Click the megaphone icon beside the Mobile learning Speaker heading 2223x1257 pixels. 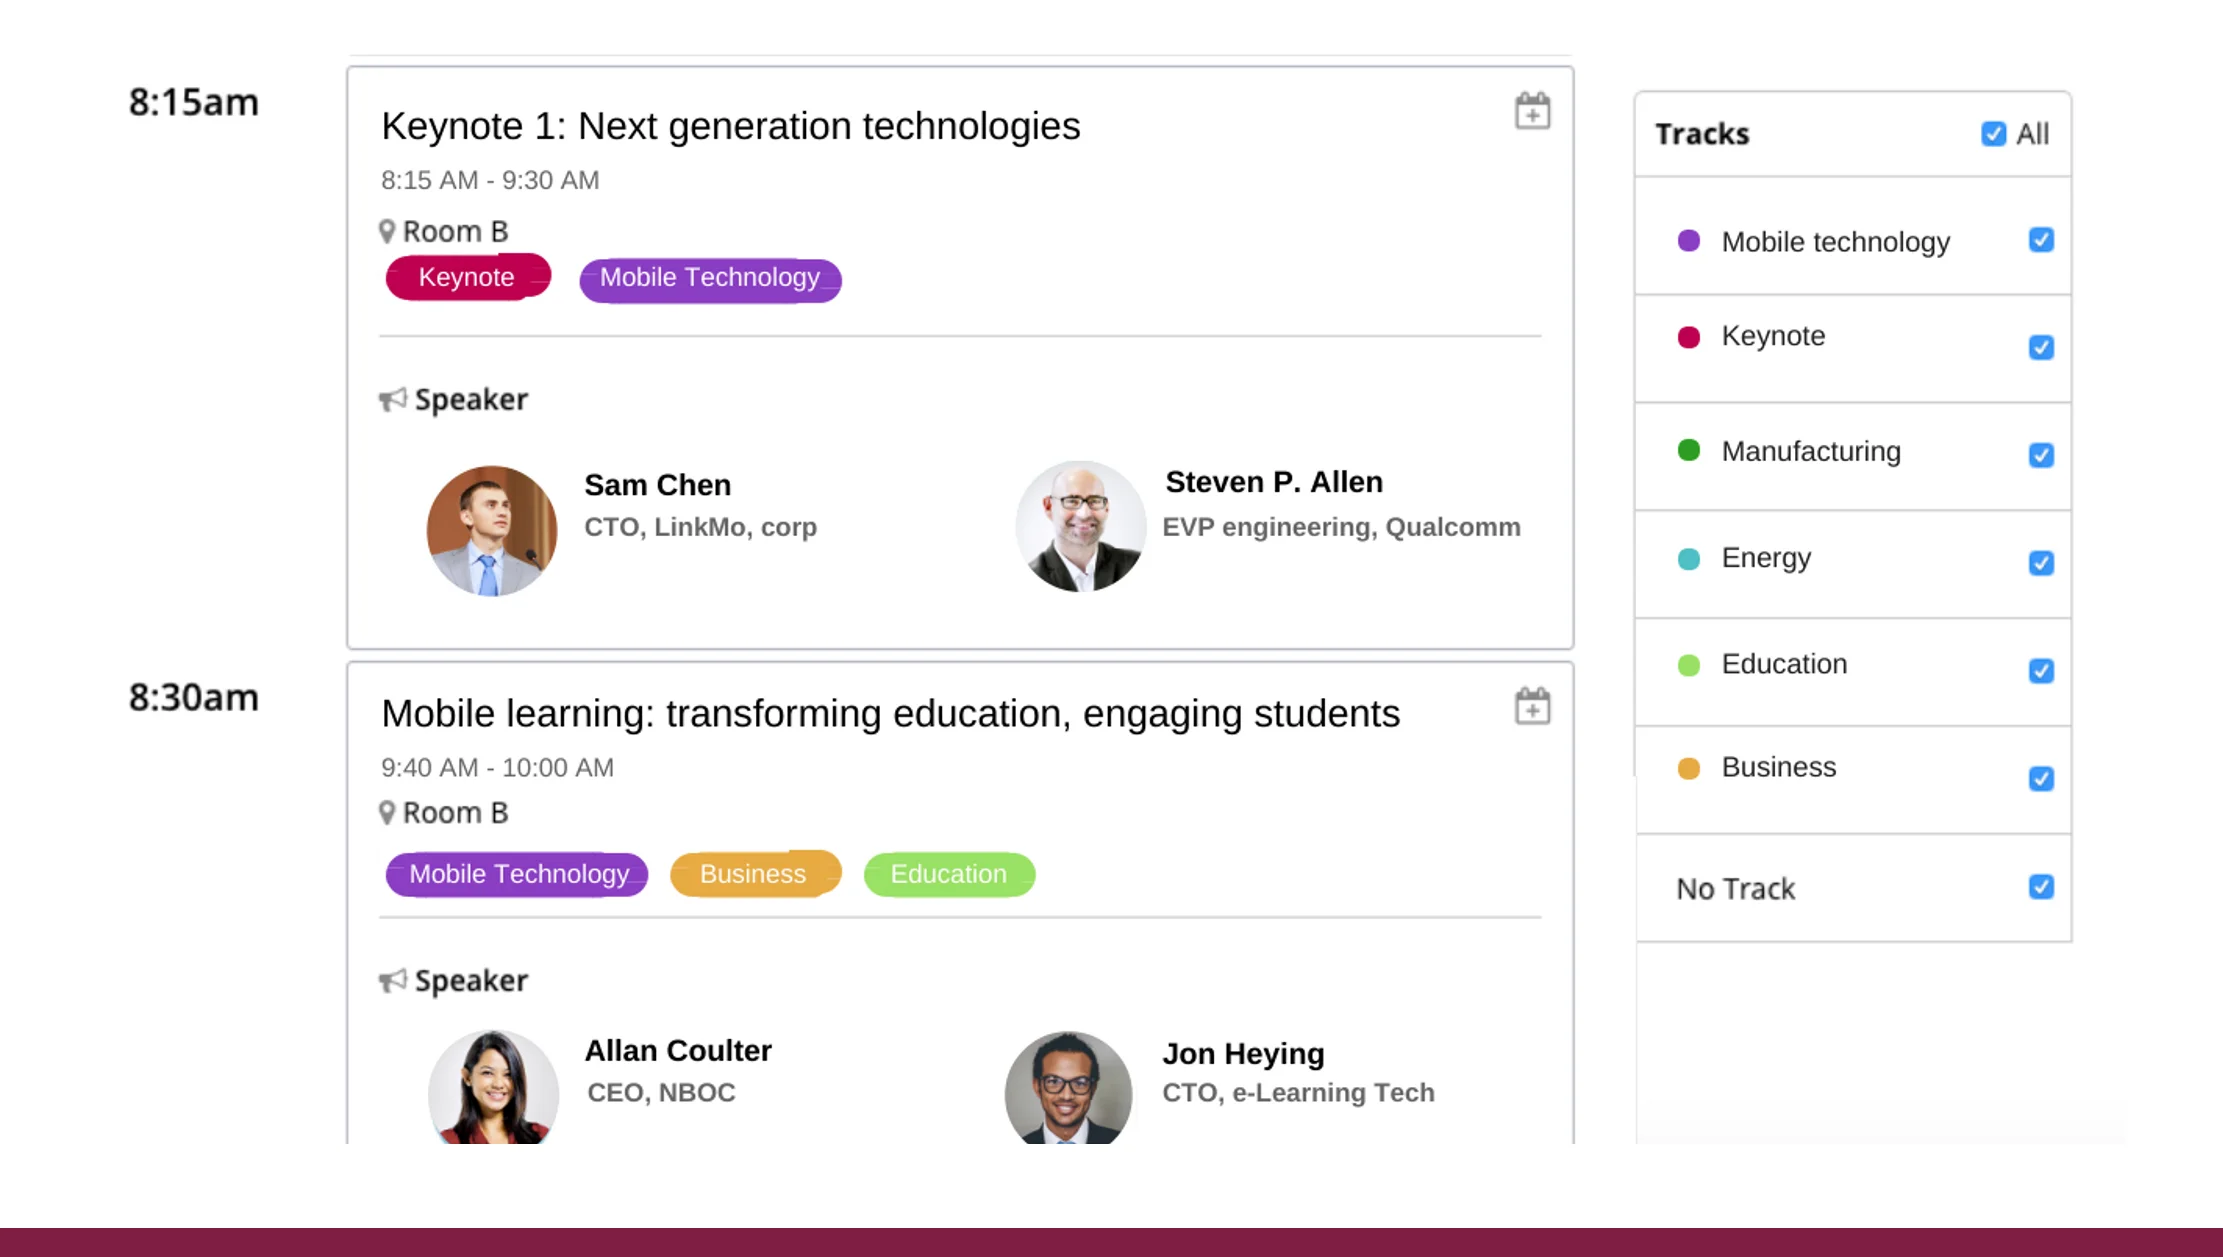point(393,980)
